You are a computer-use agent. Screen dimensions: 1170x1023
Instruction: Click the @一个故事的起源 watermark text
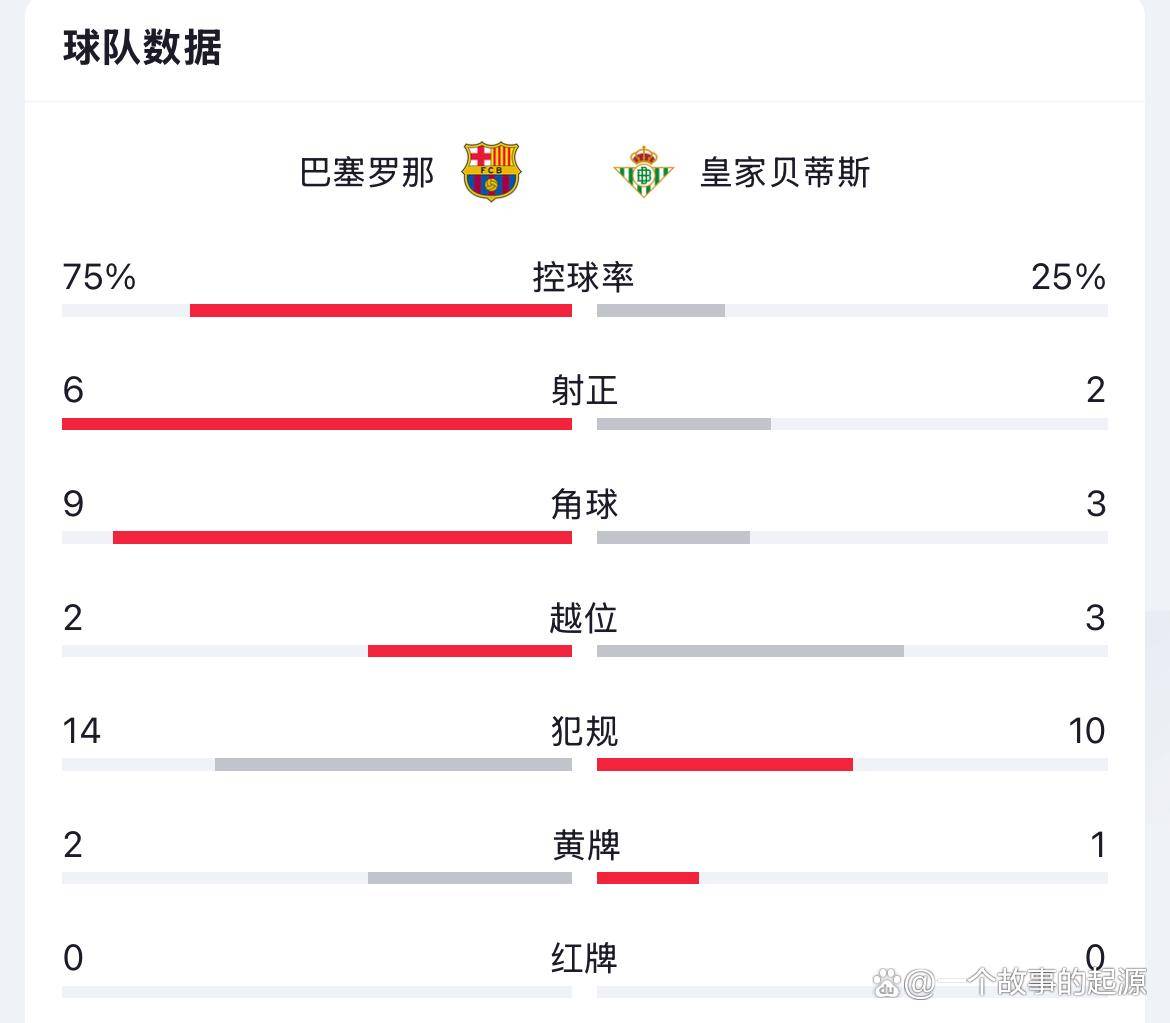[1025, 983]
